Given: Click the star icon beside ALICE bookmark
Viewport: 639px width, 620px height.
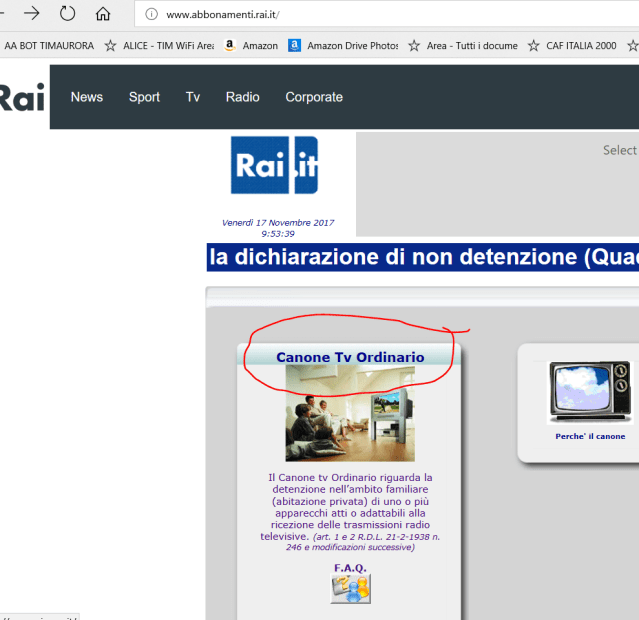Looking at the screenshot, I should click(x=110, y=46).
